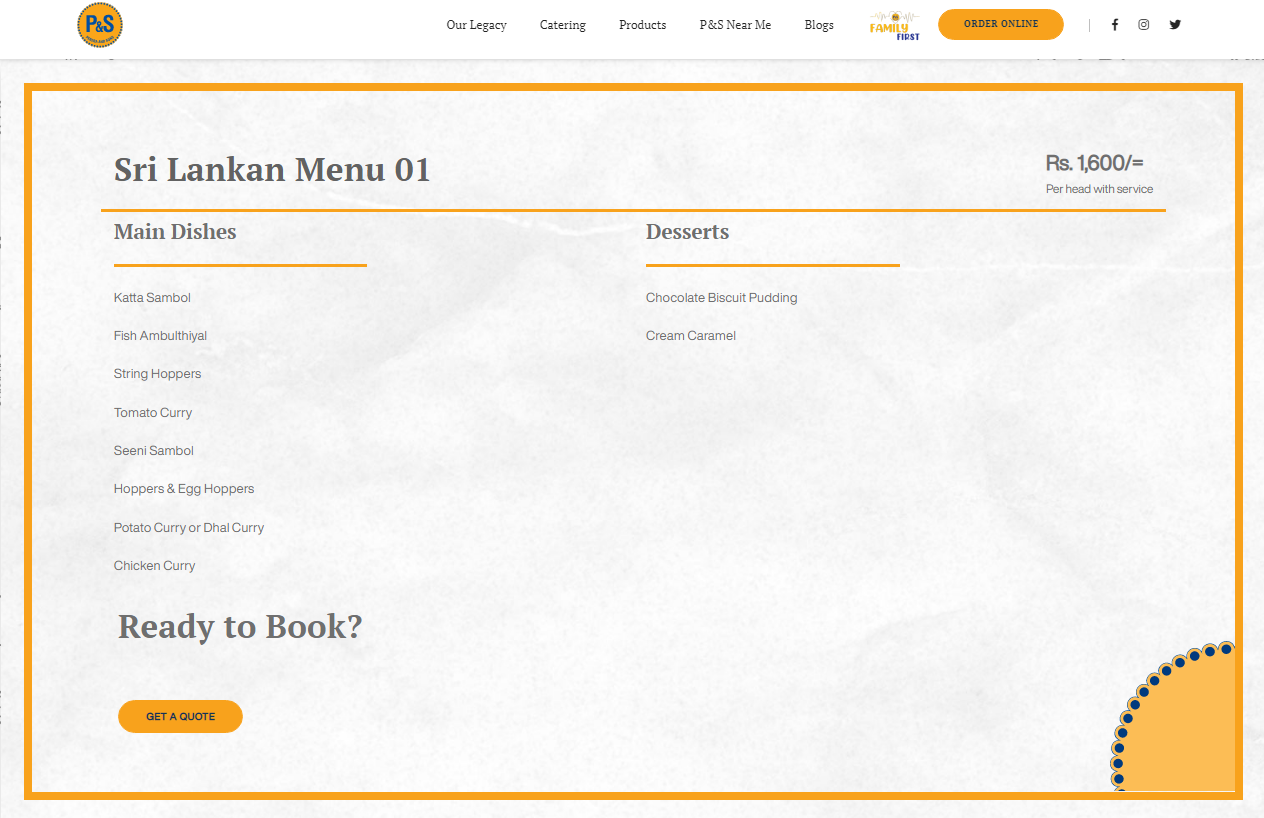Image resolution: width=1264 pixels, height=818 pixels.
Task: Select the Desserts heading
Action: coord(687,232)
